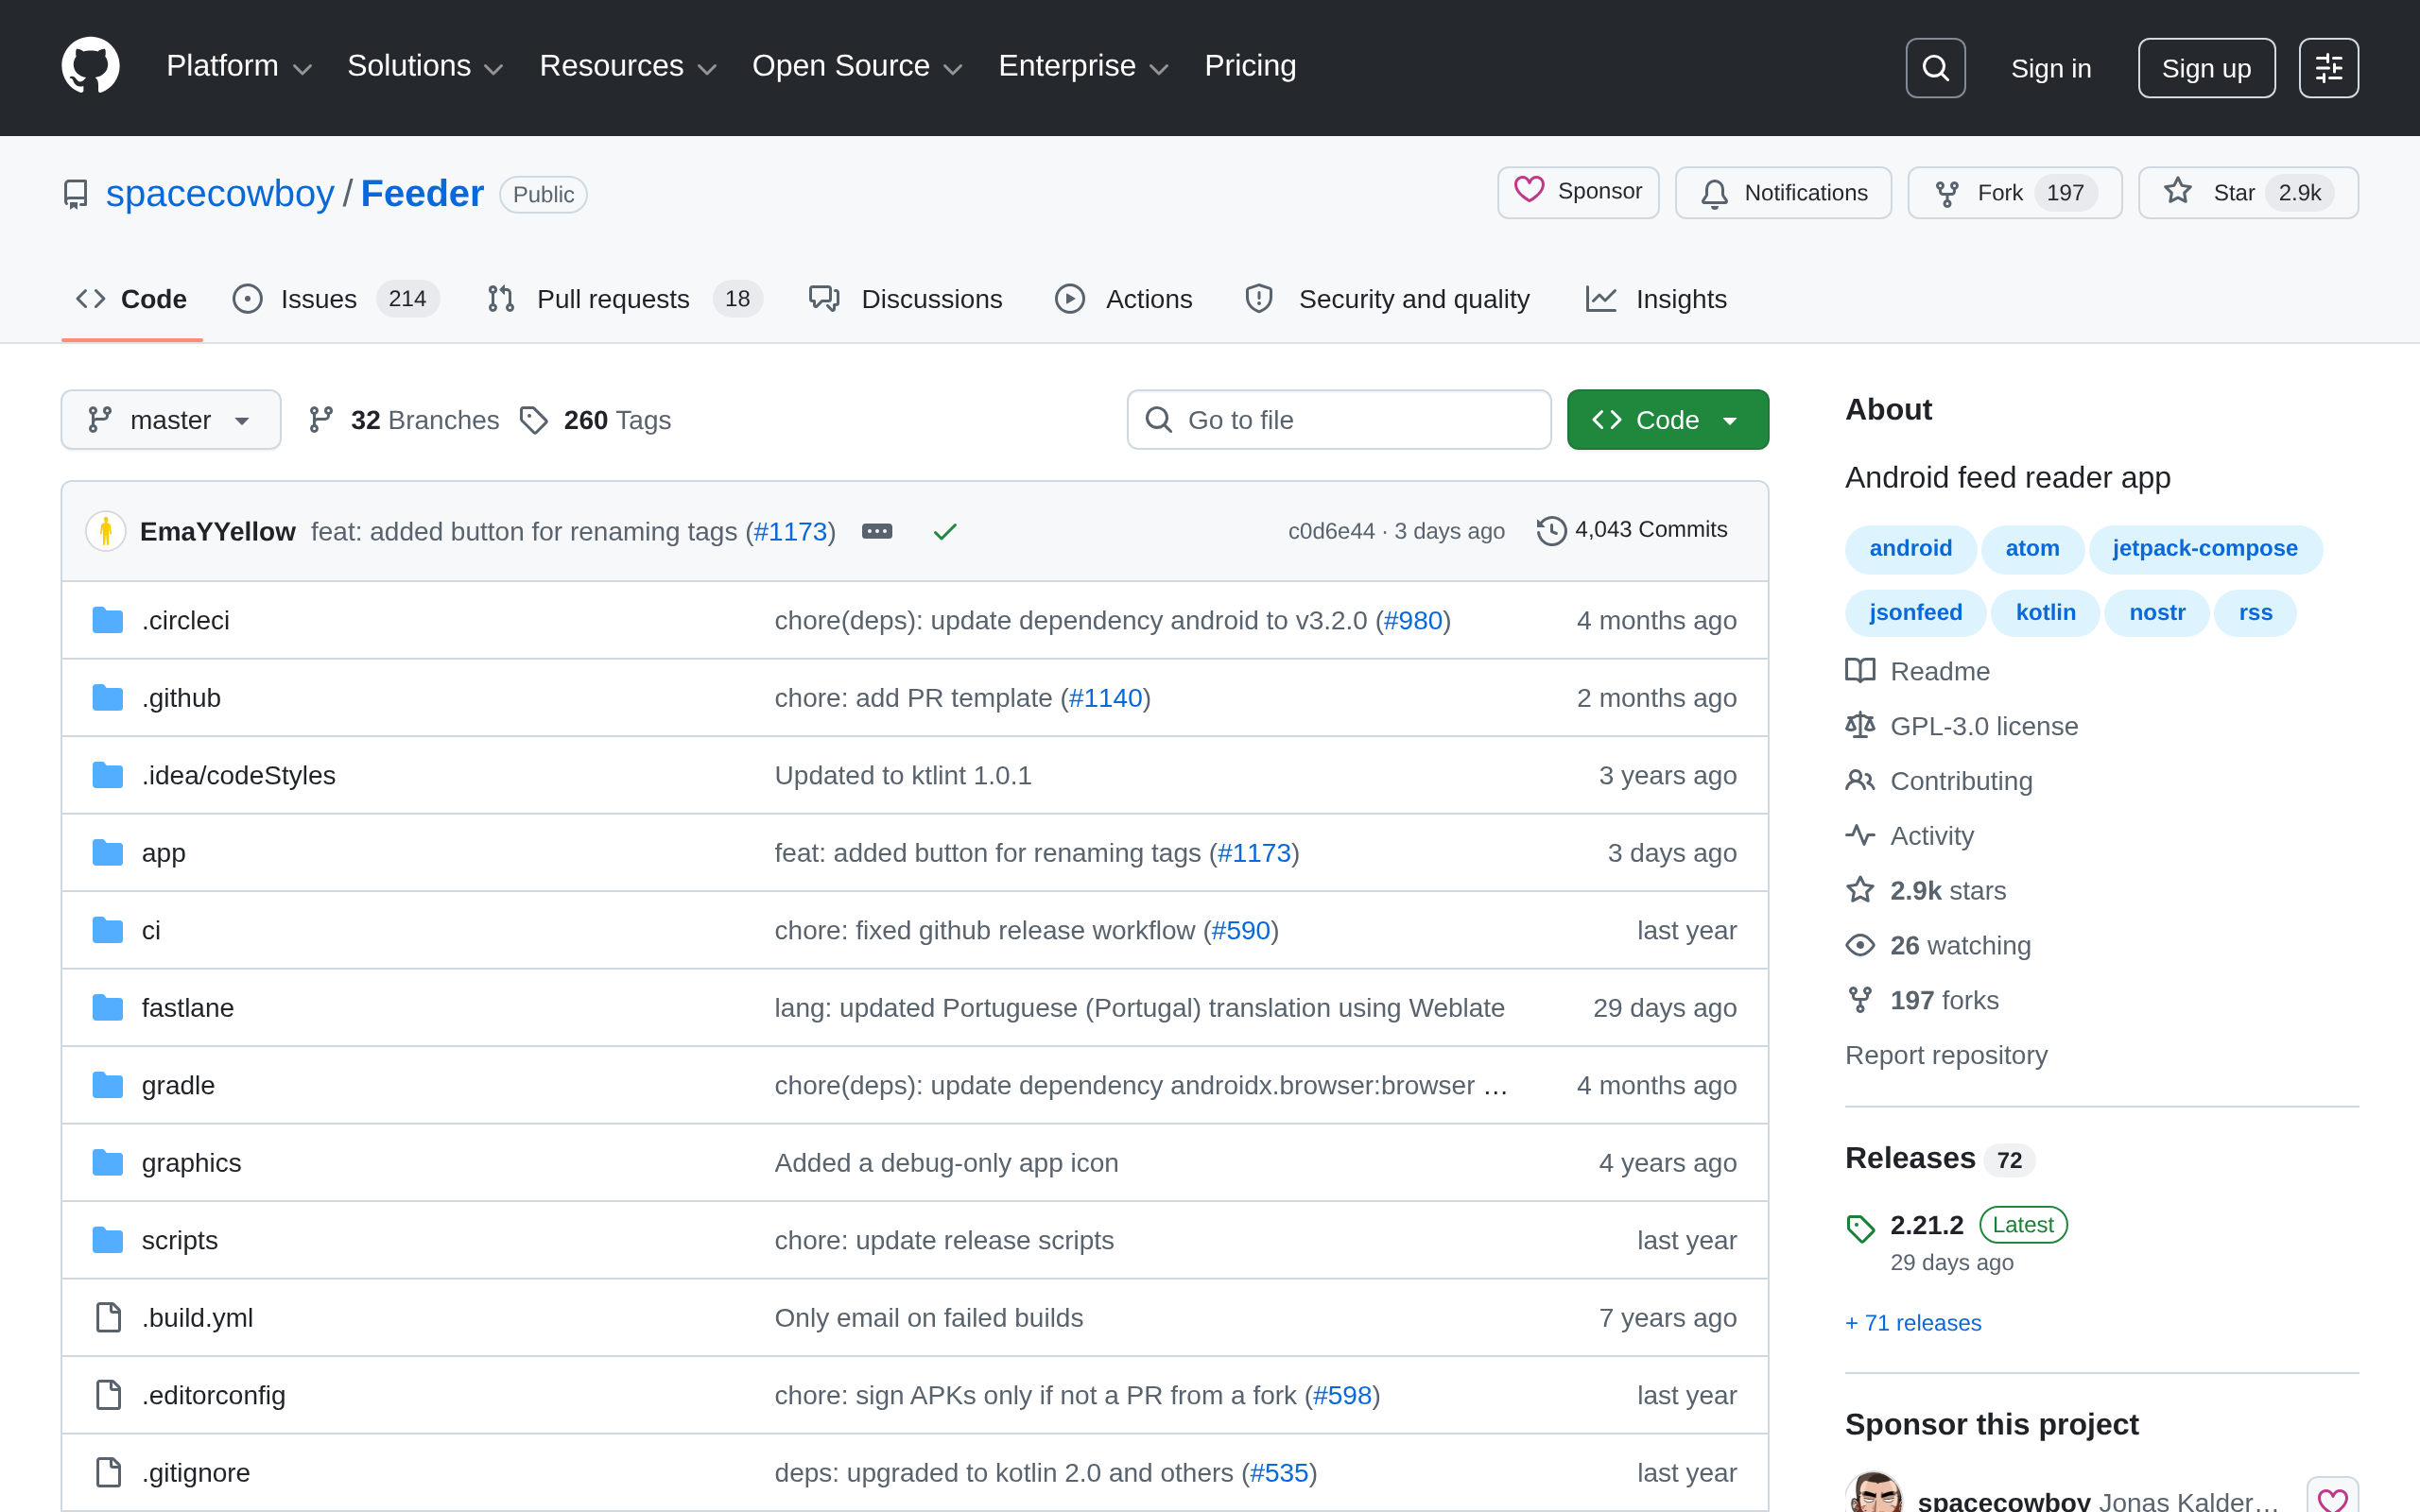This screenshot has height=1512, width=2420.
Task: Click the file icon beside .gitignore
Action: (108, 1473)
